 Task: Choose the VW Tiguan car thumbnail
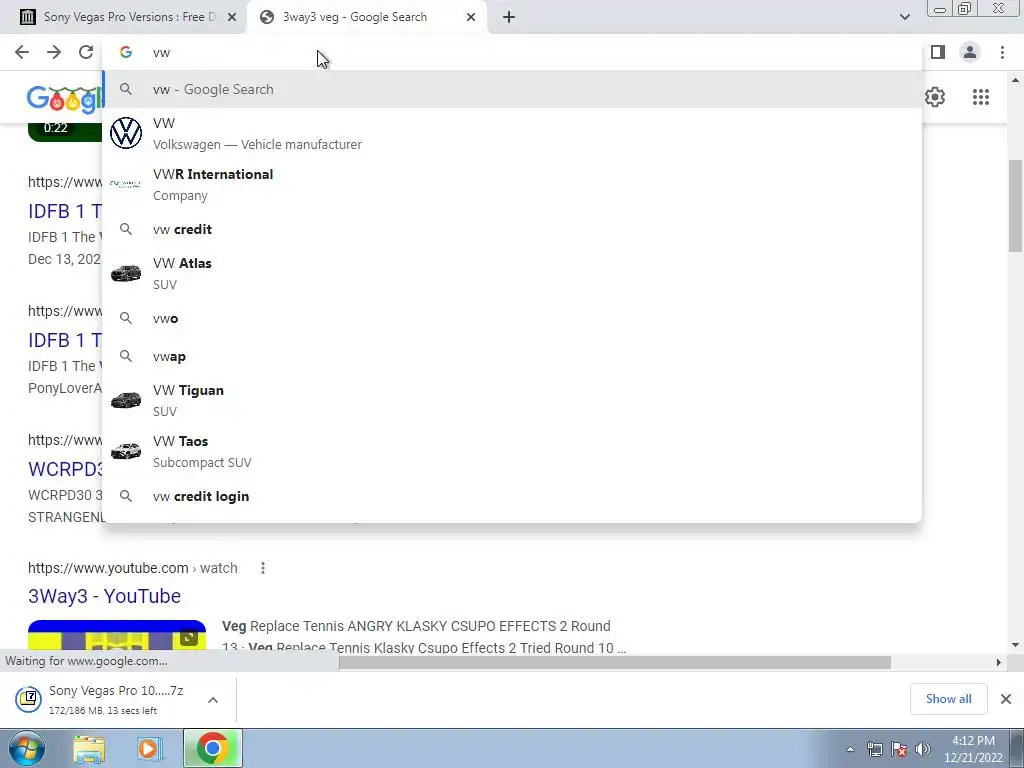(126, 400)
